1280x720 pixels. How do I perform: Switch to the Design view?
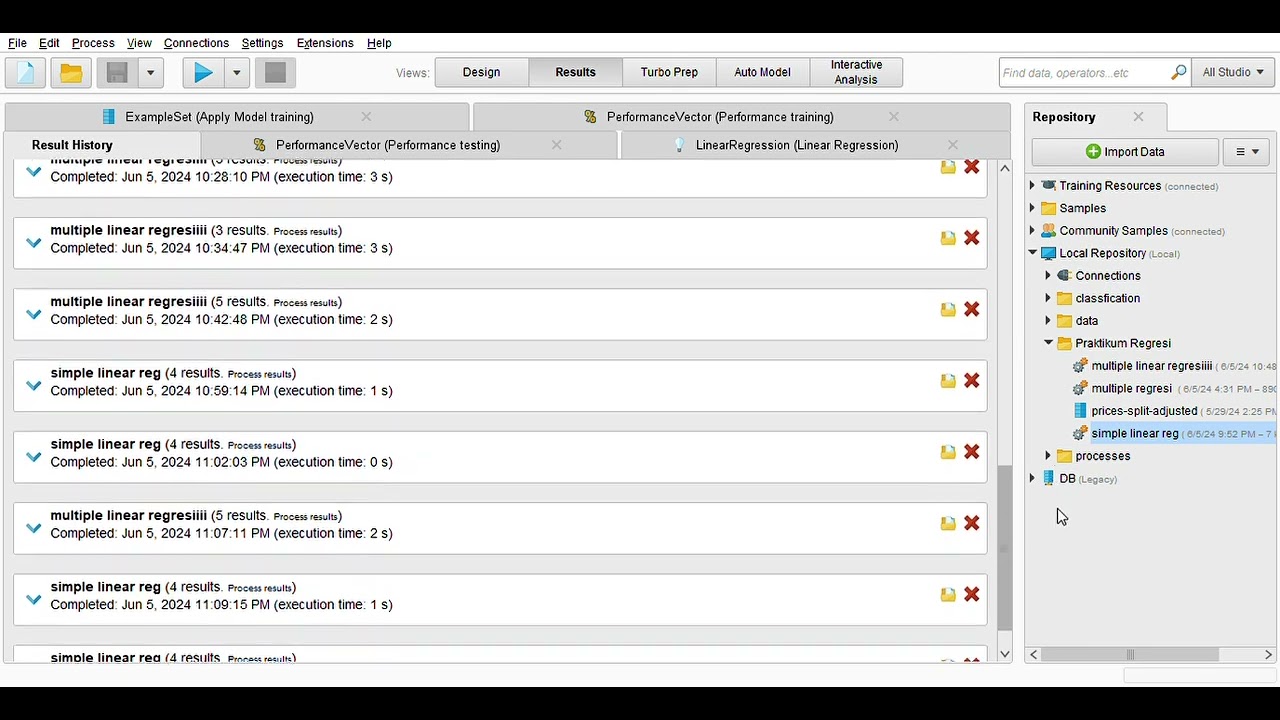coord(481,72)
